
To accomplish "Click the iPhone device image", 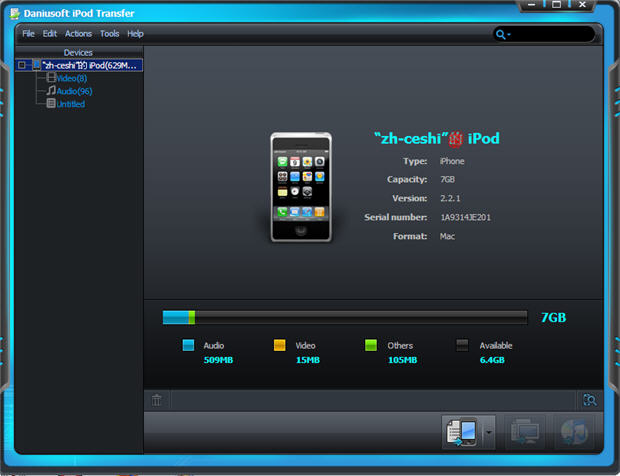I will (301, 187).
